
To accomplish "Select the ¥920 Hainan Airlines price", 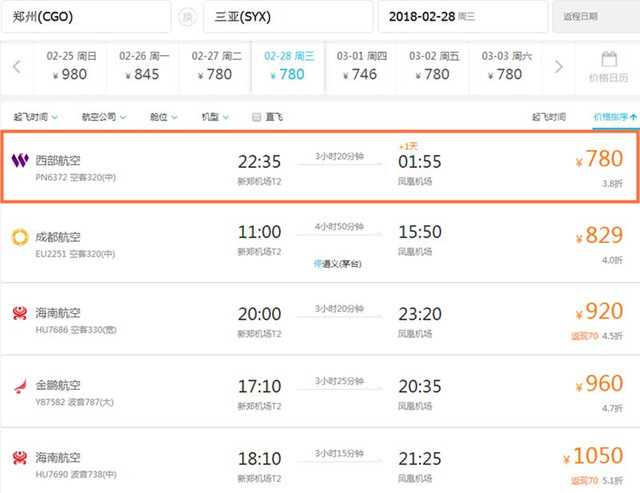I will click(599, 311).
